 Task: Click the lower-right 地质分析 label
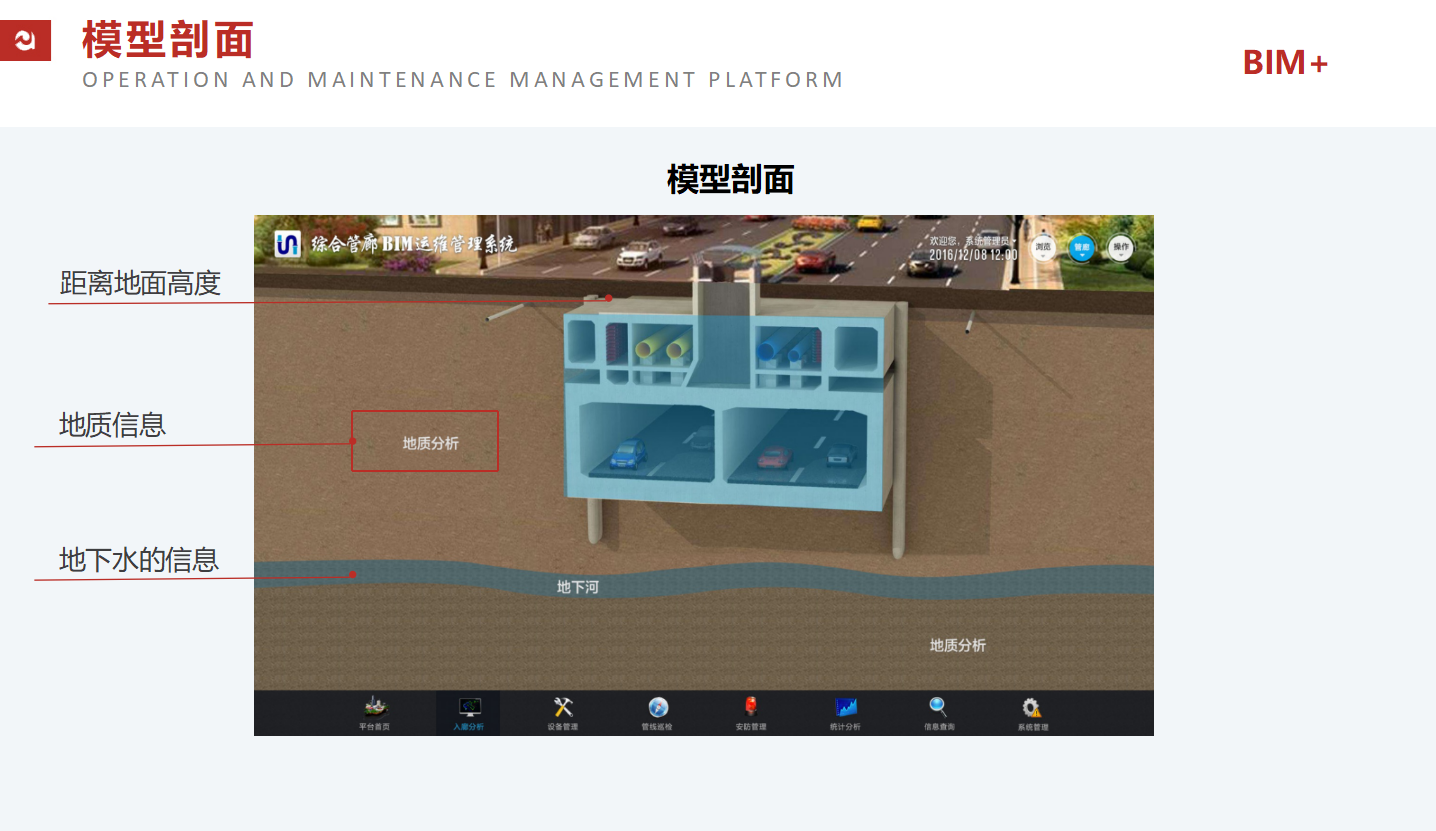point(957,646)
